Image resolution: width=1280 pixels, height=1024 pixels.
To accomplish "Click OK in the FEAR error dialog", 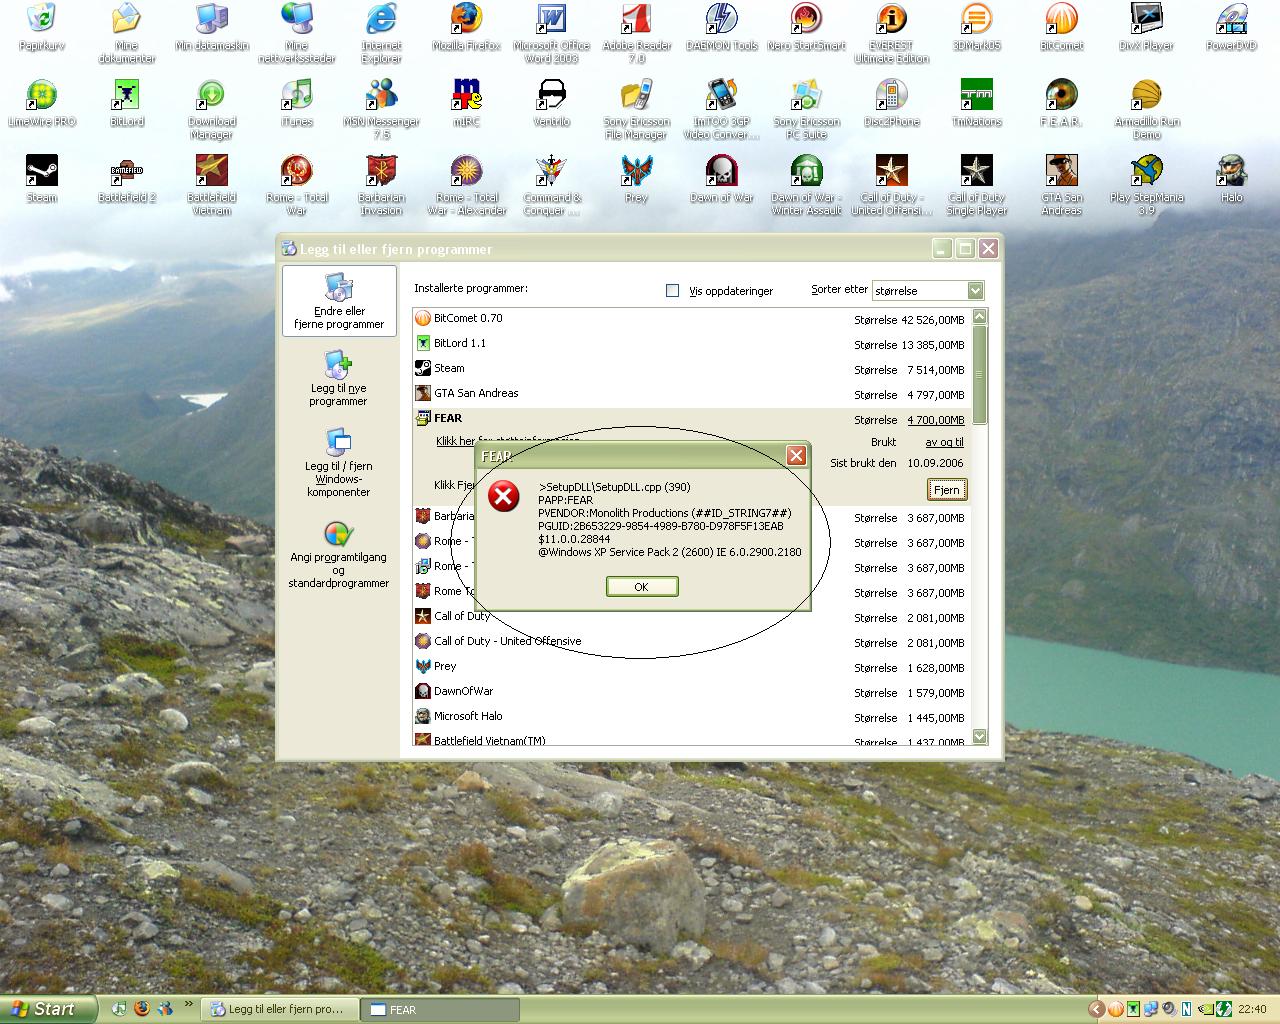I will pyautogui.click(x=642, y=587).
